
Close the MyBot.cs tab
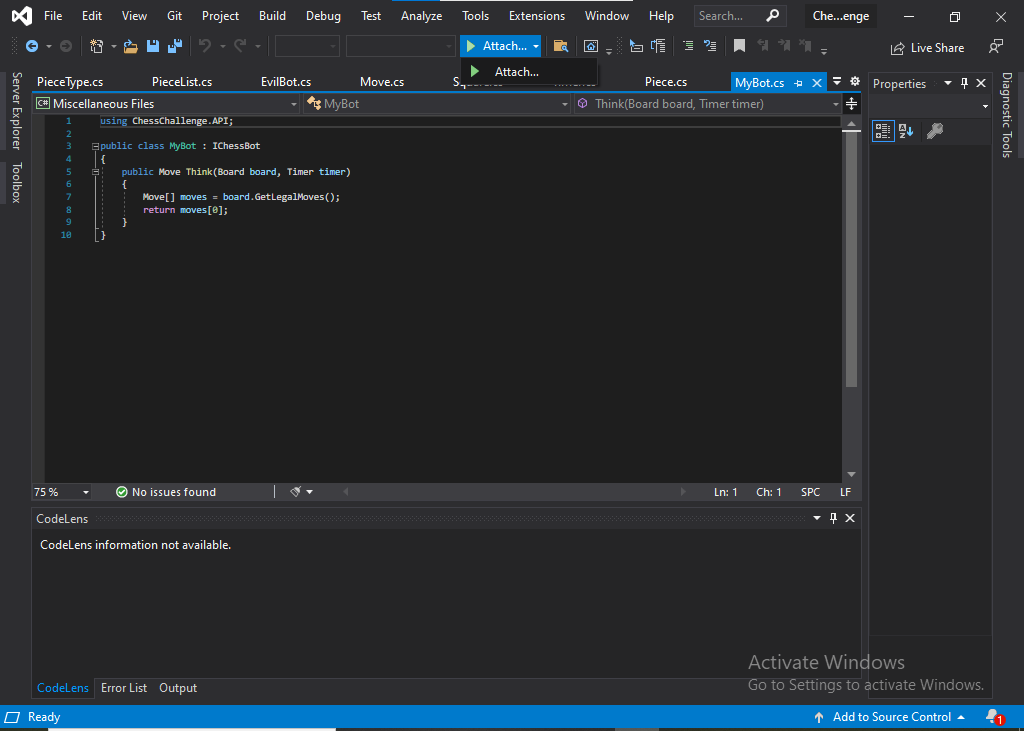[x=816, y=83]
